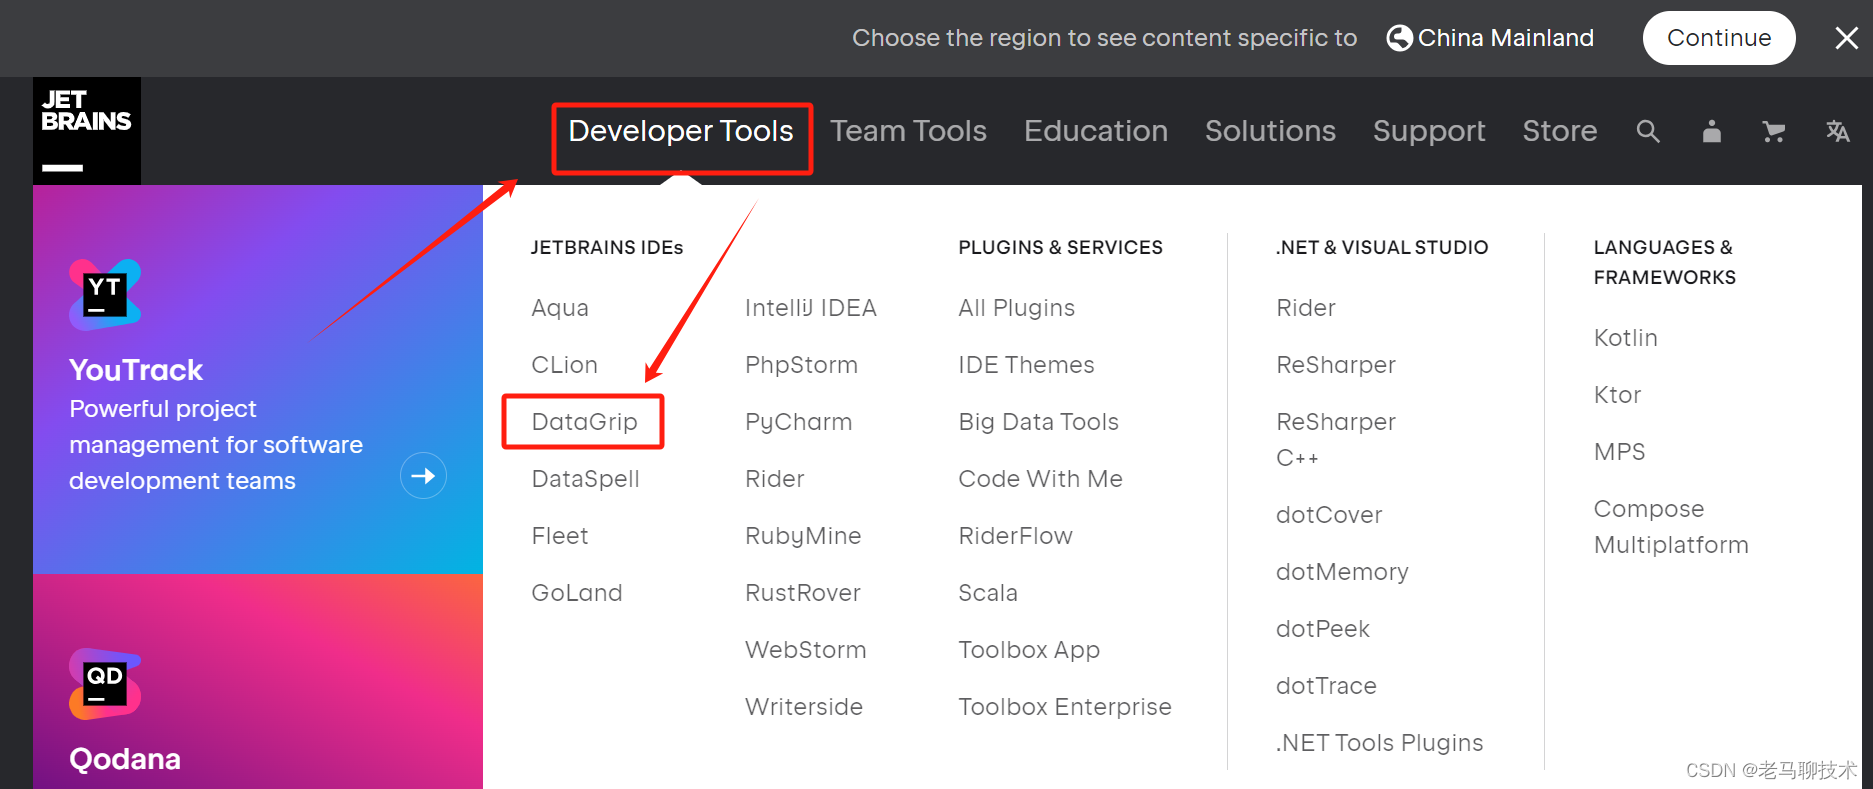Open the account profile icon
The image size is (1873, 789).
click(x=1712, y=131)
